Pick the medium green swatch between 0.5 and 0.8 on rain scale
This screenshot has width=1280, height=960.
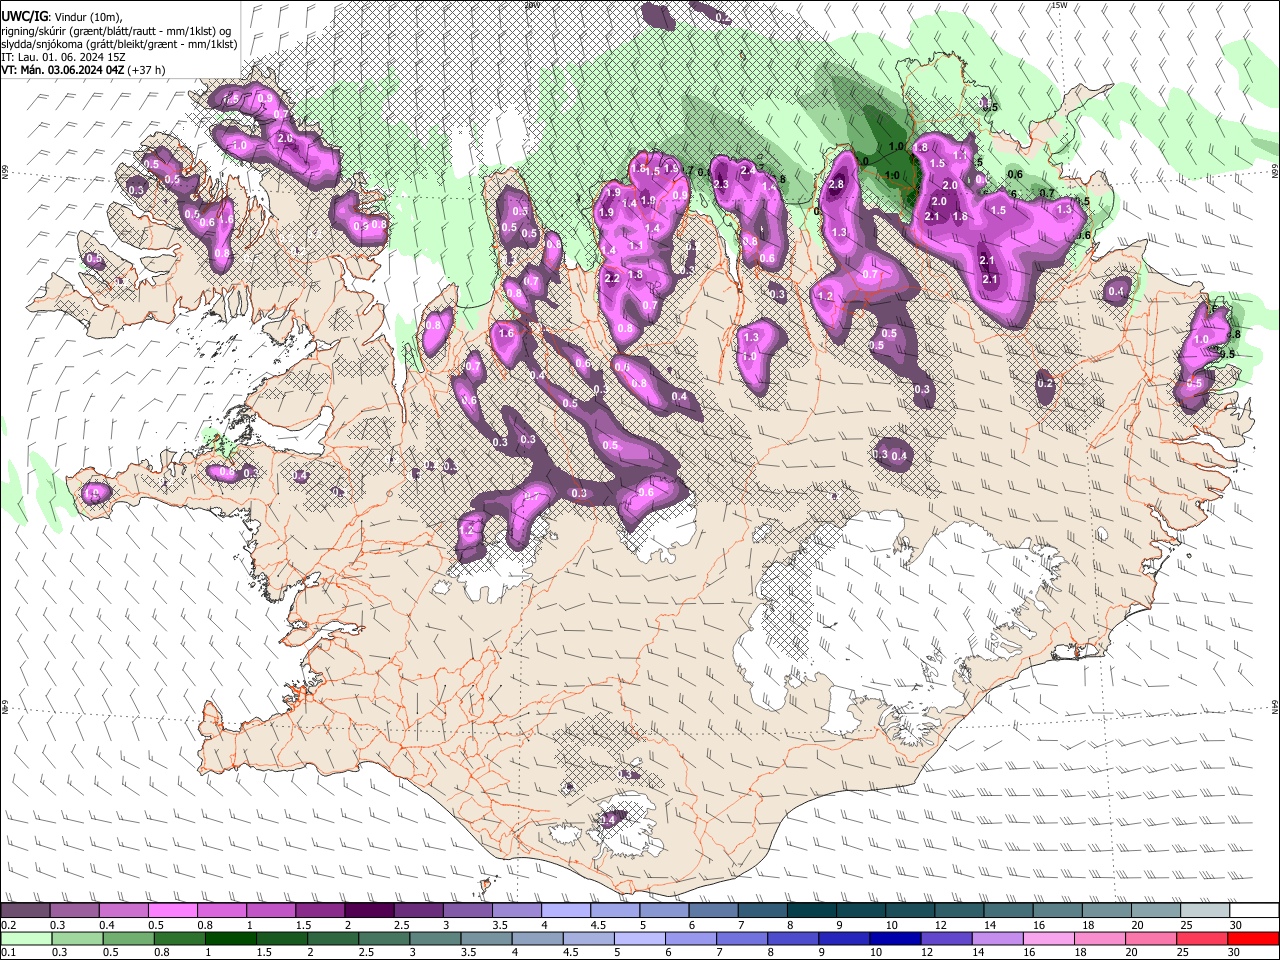pyautogui.click(x=128, y=938)
